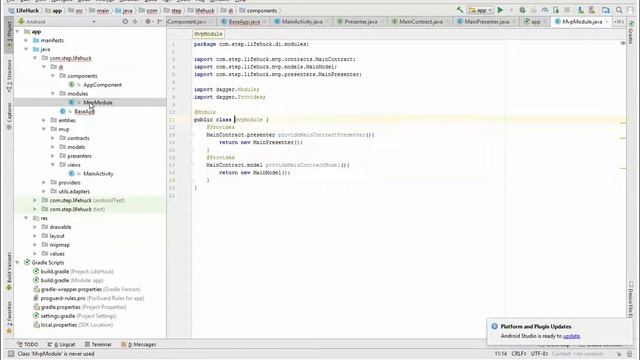The width and height of the screenshot is (640, 360).
Task: Click hide Project panel icon
Action: click(160, 21)
